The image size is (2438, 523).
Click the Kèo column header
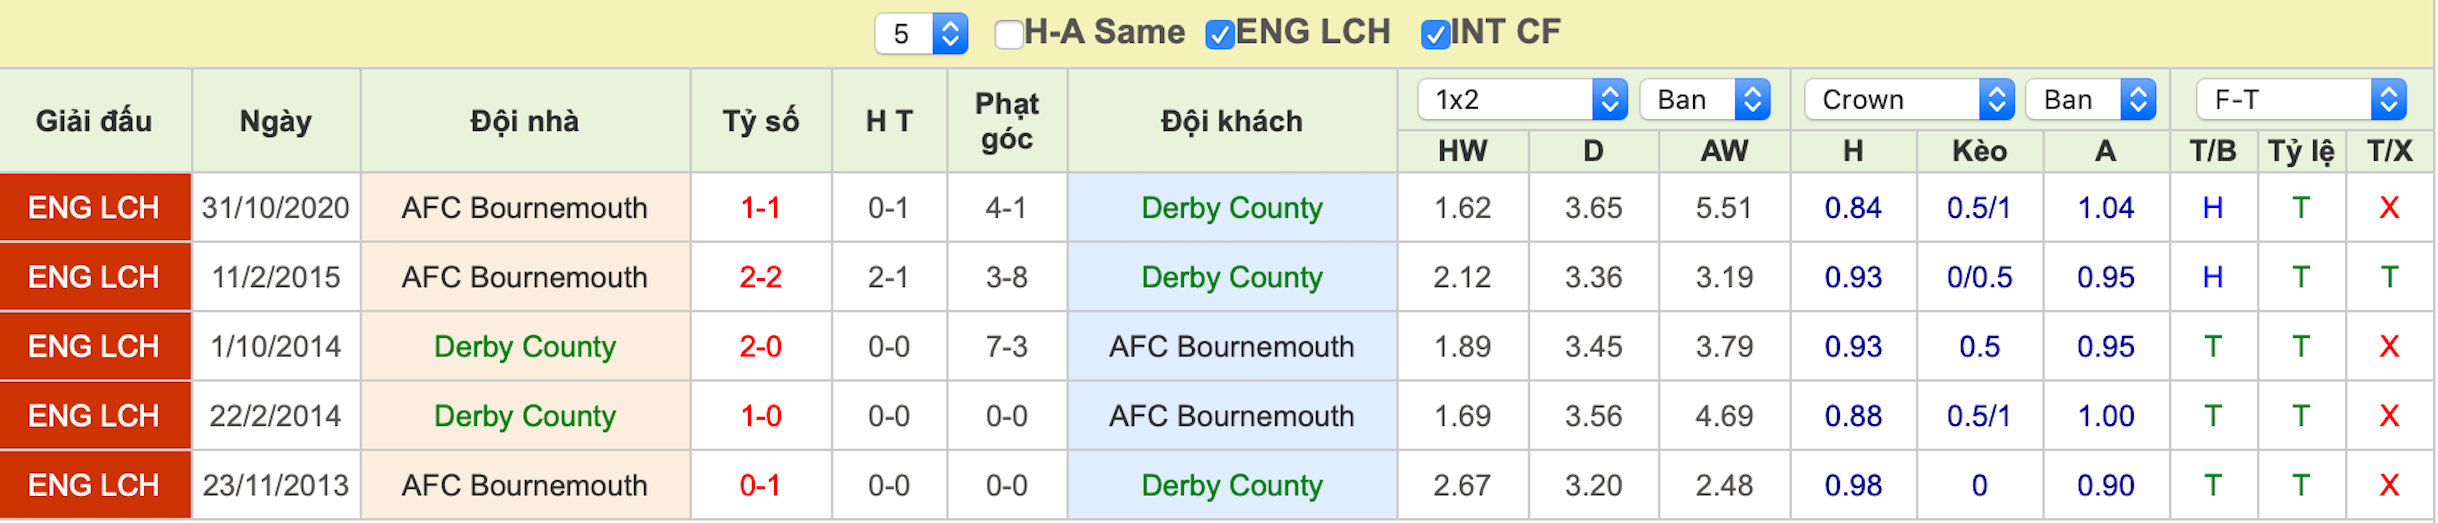point(1980,151)
